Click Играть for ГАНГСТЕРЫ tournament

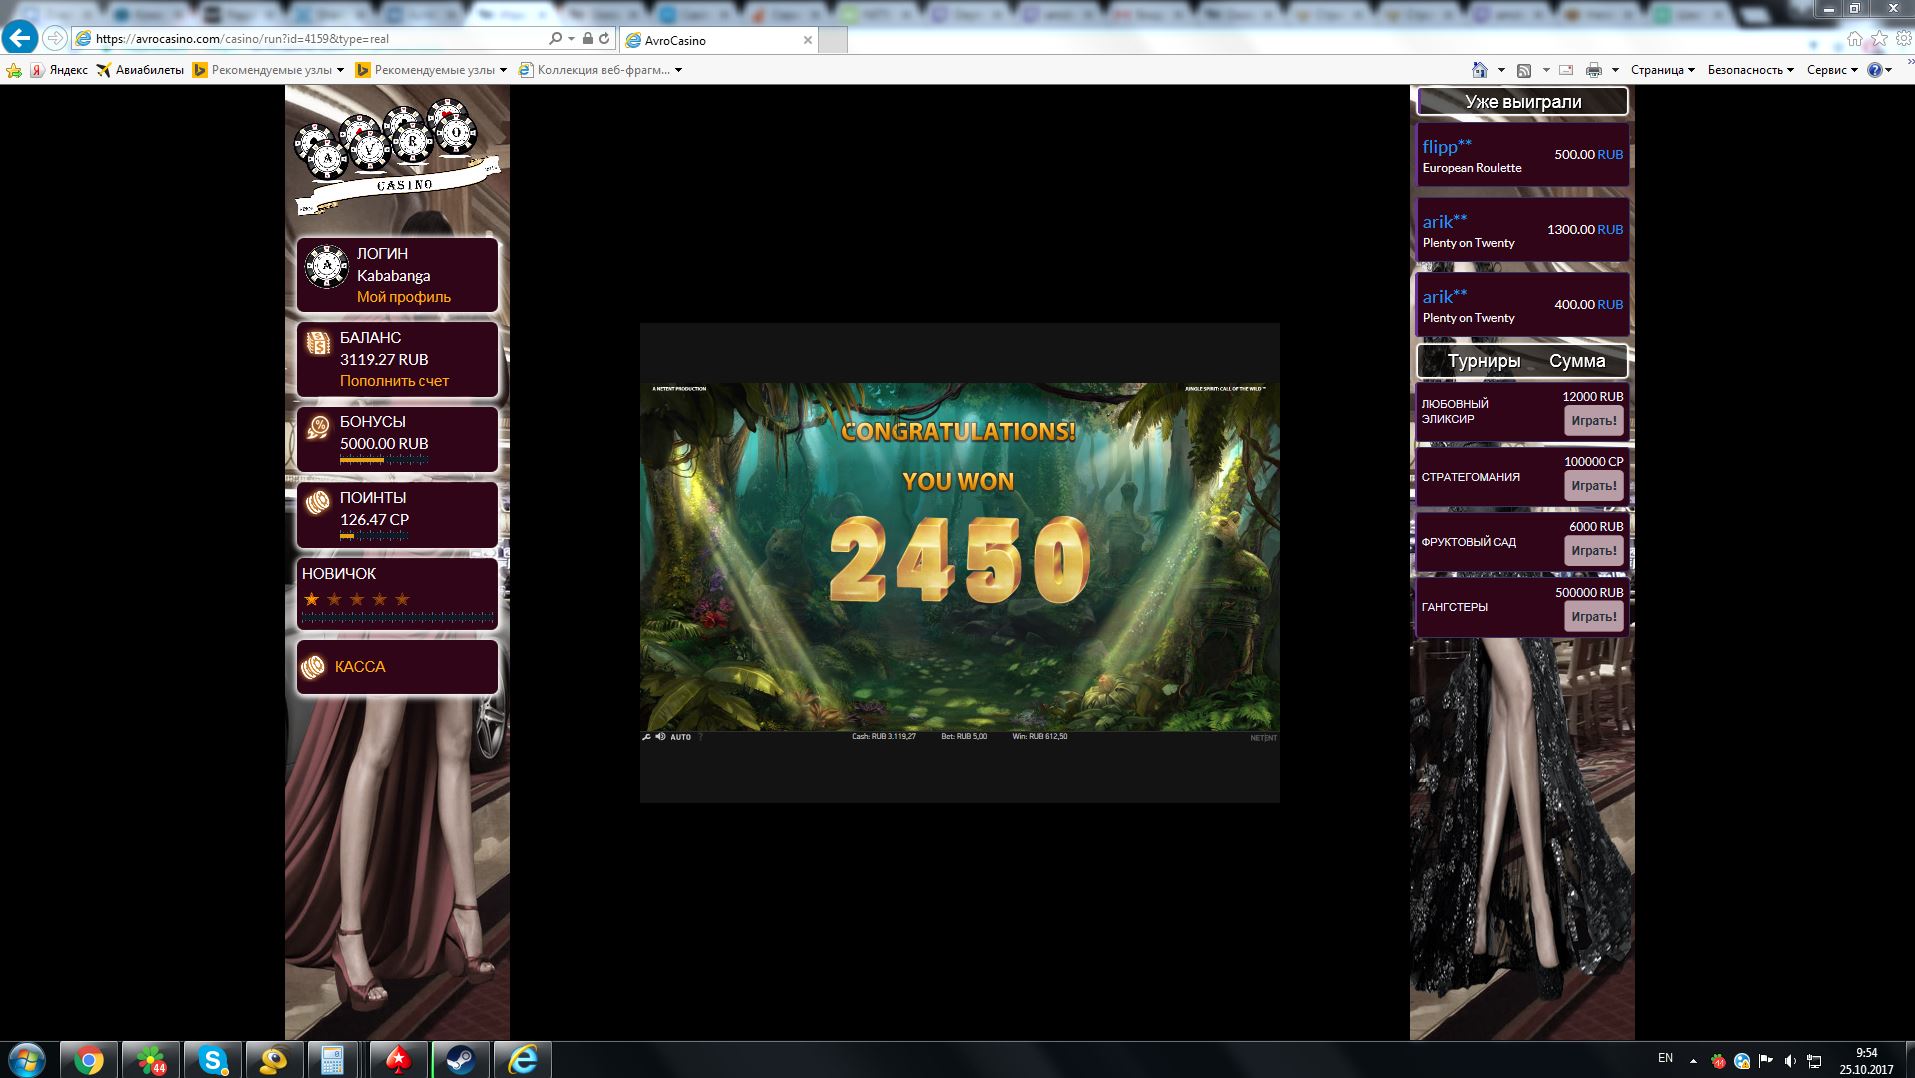click(x=1594, y=617)
